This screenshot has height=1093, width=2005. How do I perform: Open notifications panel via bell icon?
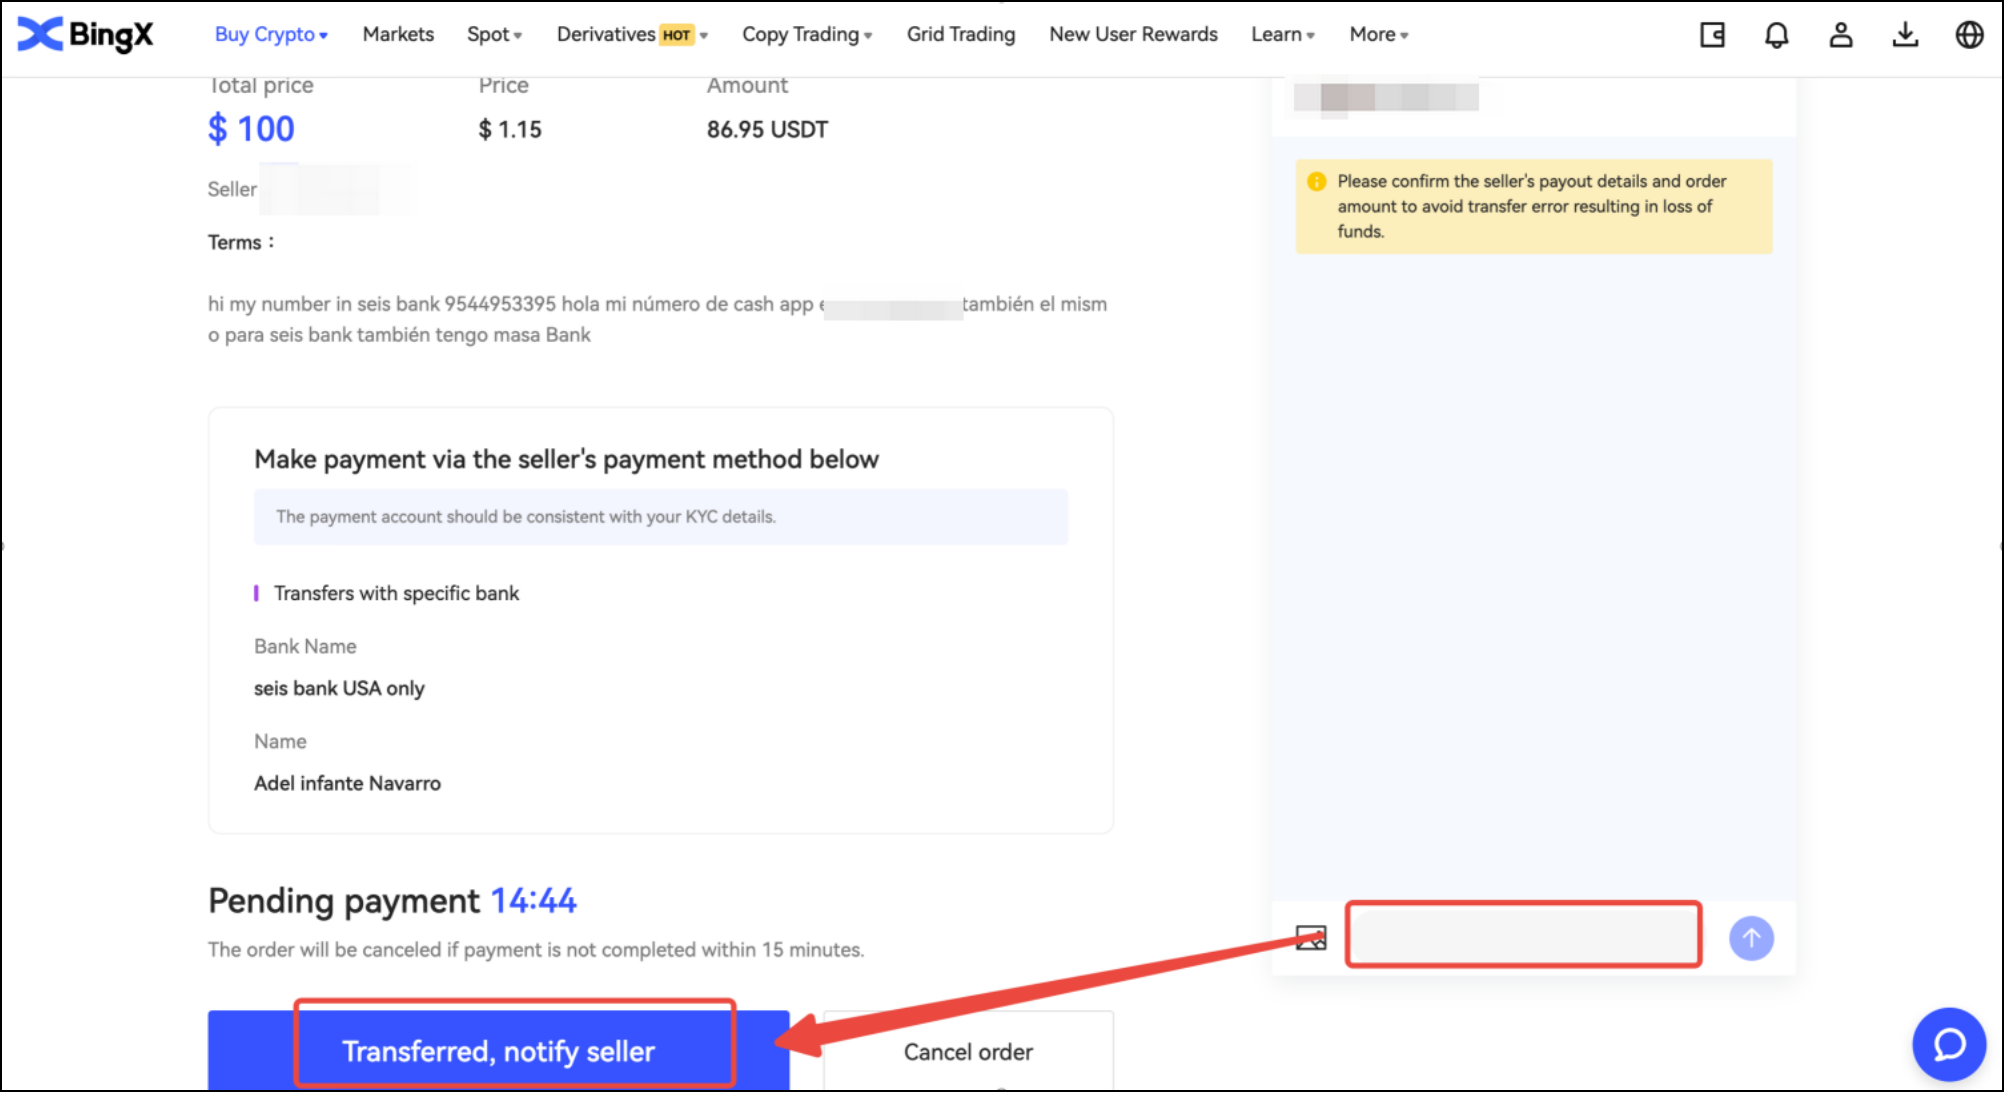tap(1776, 34)
